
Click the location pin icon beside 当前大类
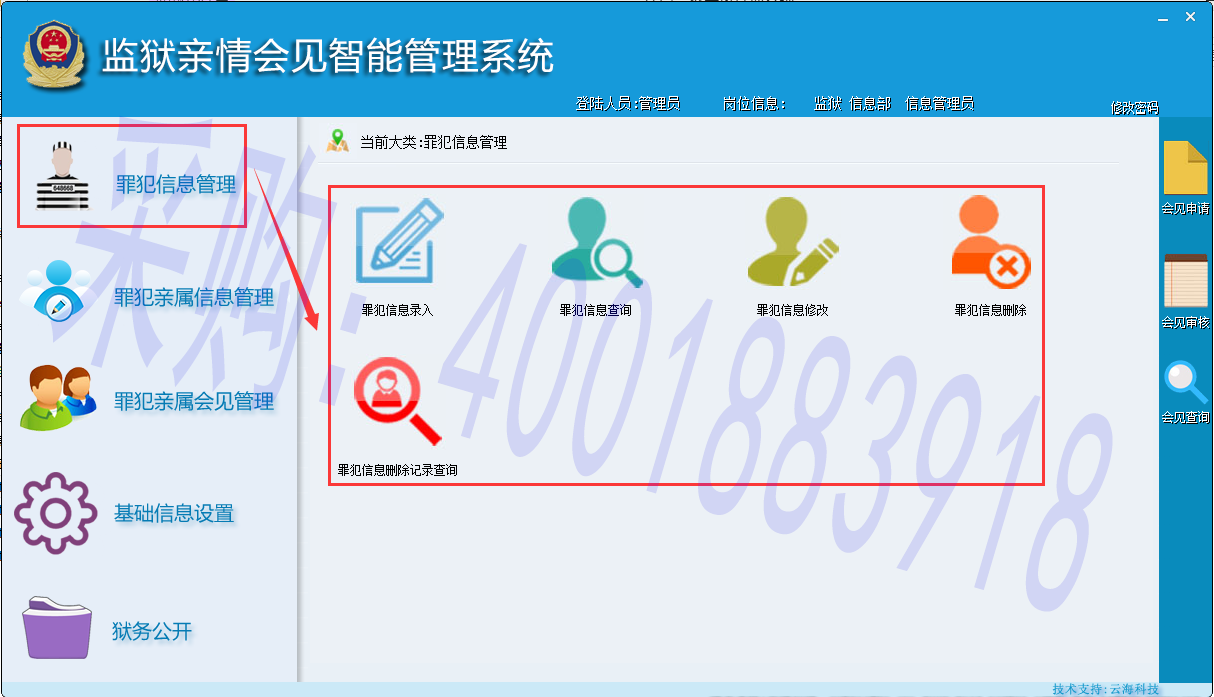[x=338, y=141]
